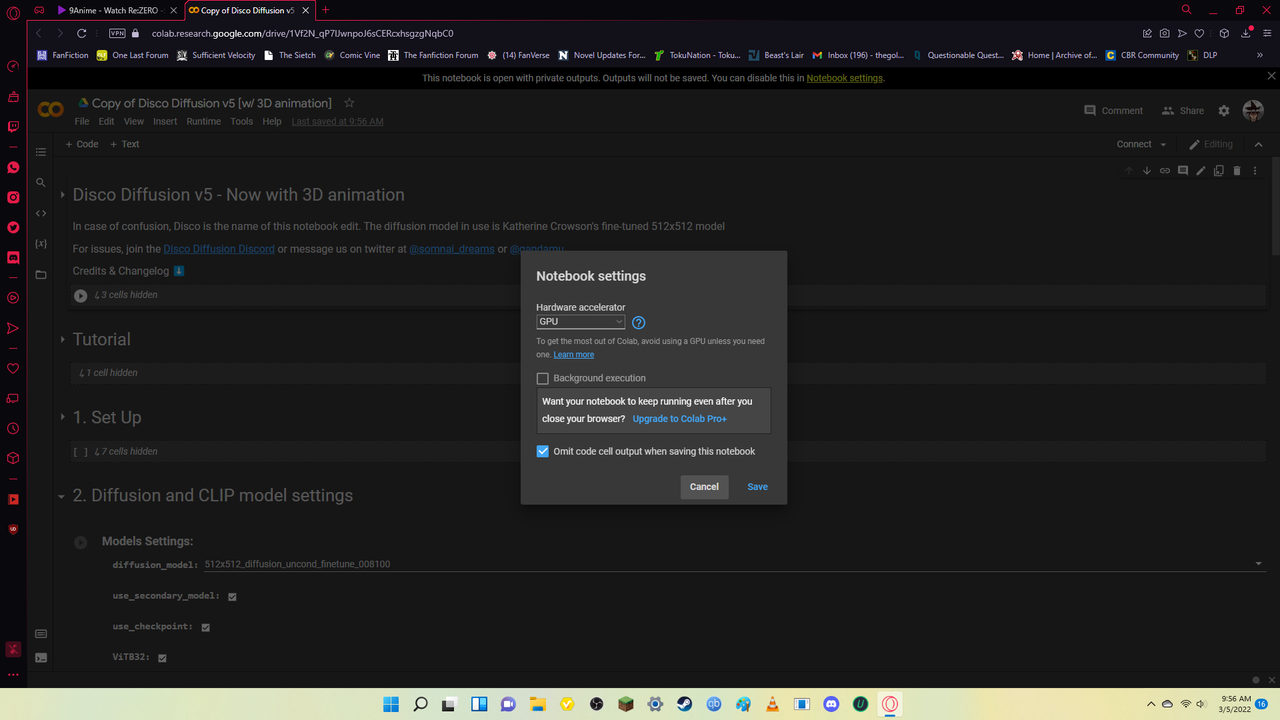
Task: Open Steam from the taskbar
Action: pyautogui.click(x=684, y=704)
